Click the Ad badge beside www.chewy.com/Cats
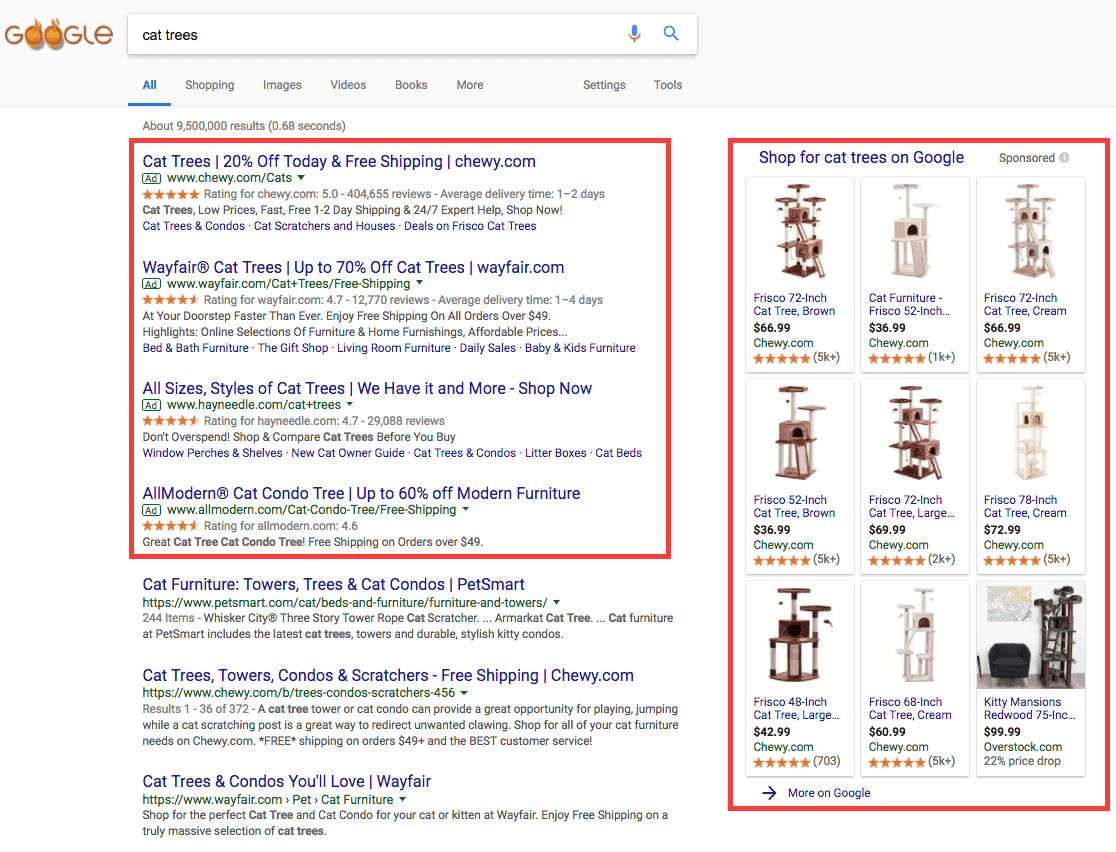The image size is (1116, 852). (x=151, y=179)
